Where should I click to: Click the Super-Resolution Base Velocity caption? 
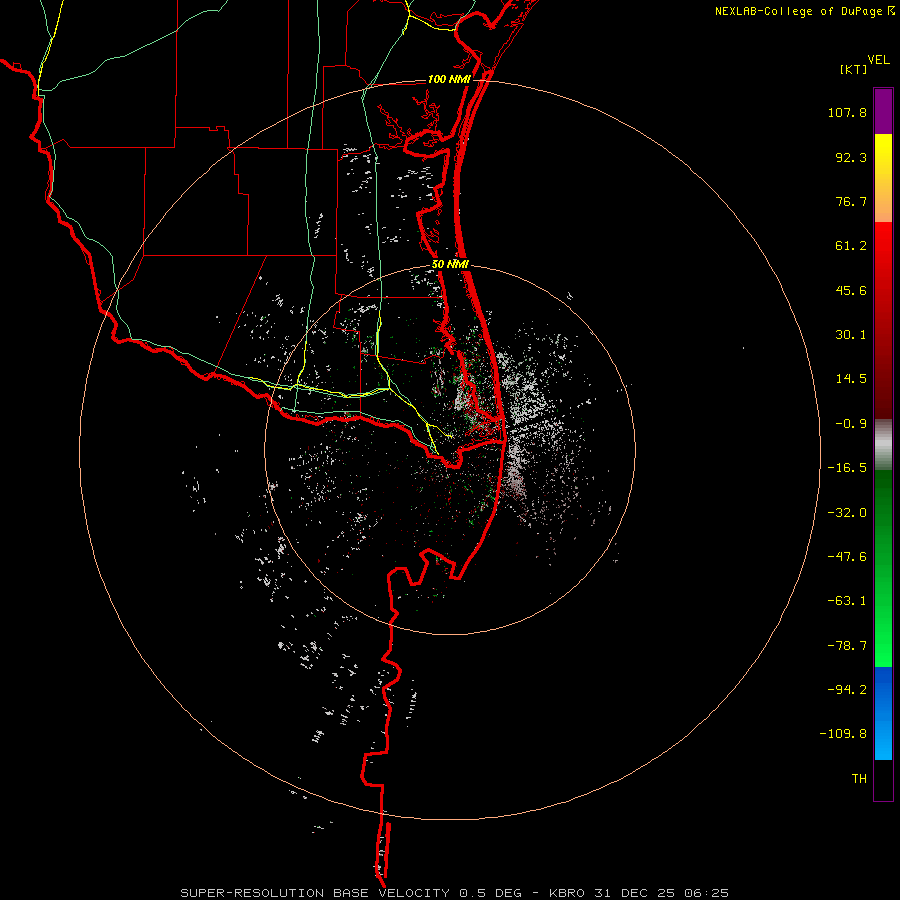point(455,893)
